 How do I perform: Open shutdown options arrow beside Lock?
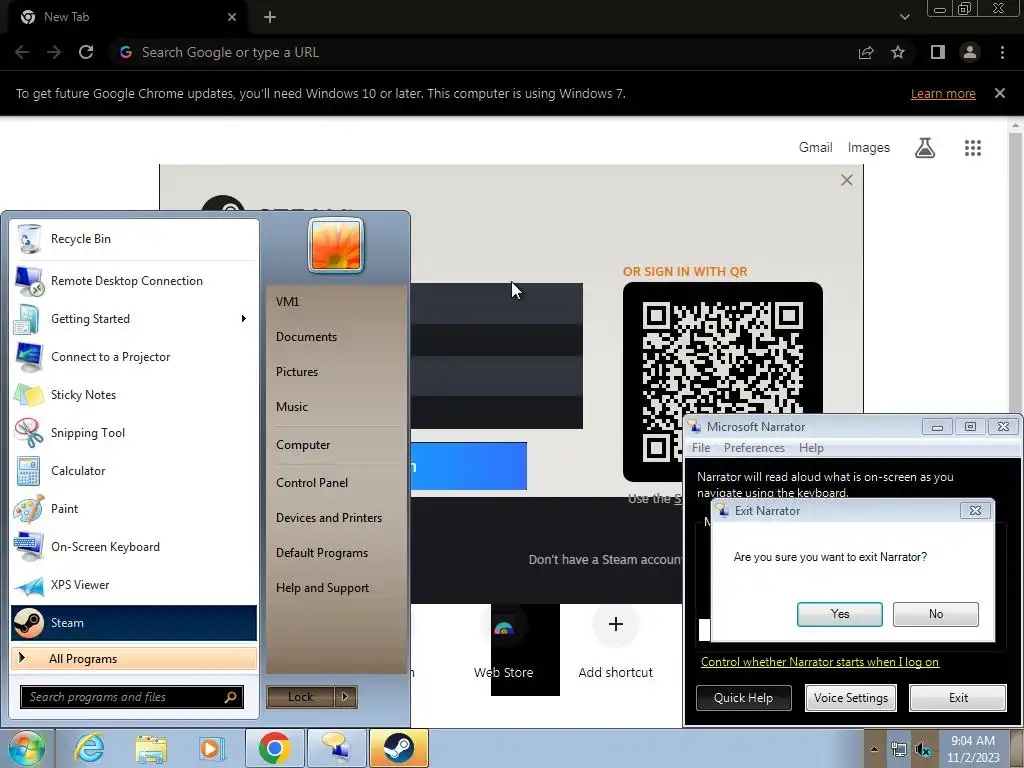pyautogui.click(x=345, y=697)
